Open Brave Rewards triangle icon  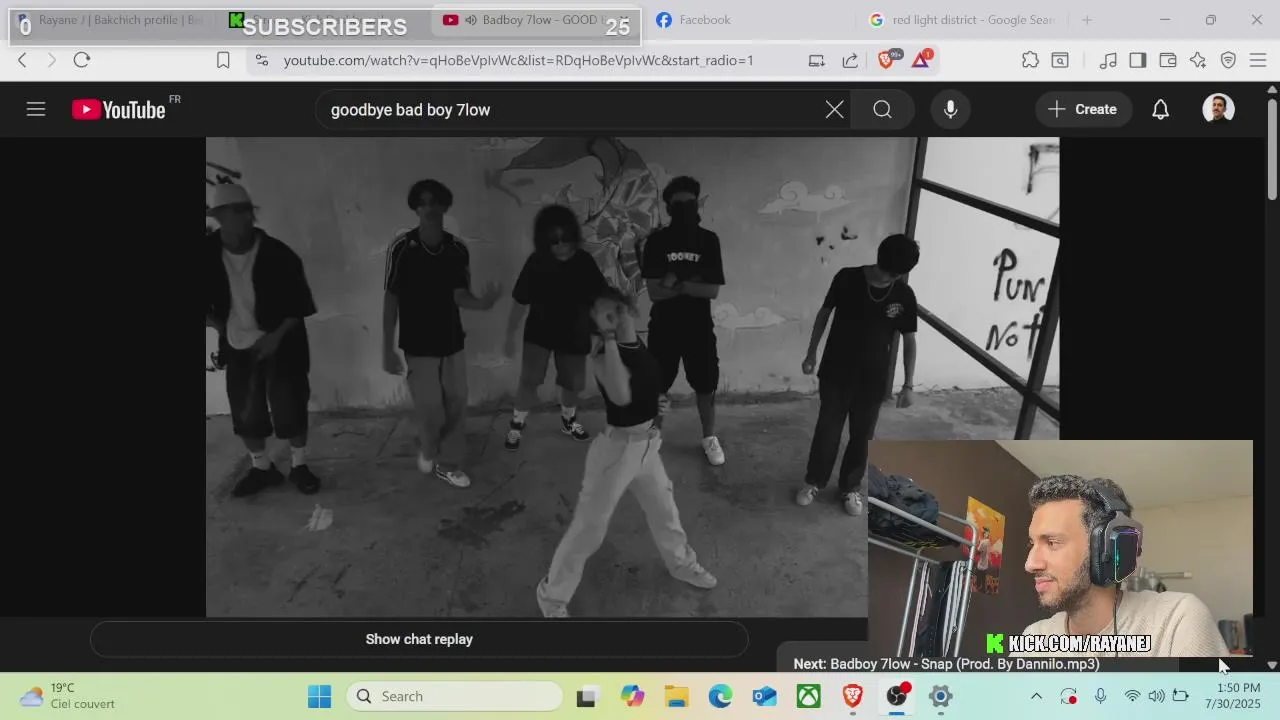[921, 60]
